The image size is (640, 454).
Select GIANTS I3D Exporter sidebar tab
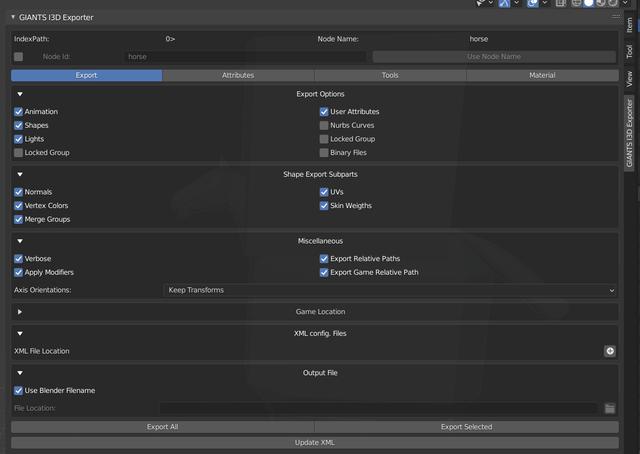click(629, 133)
